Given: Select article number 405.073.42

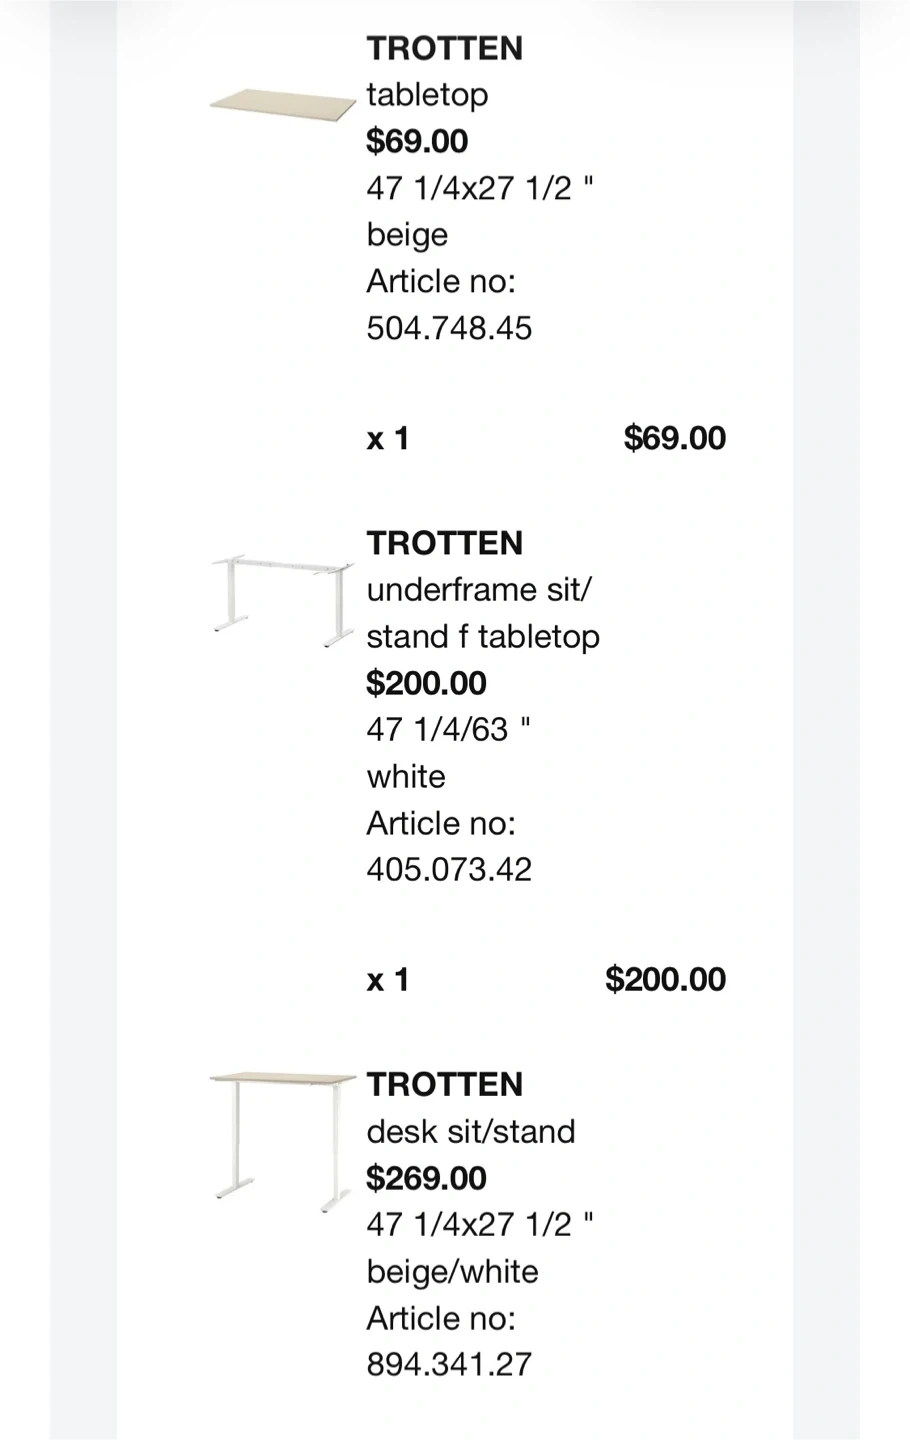Looking at the screenshot, I should coord(449,869).
